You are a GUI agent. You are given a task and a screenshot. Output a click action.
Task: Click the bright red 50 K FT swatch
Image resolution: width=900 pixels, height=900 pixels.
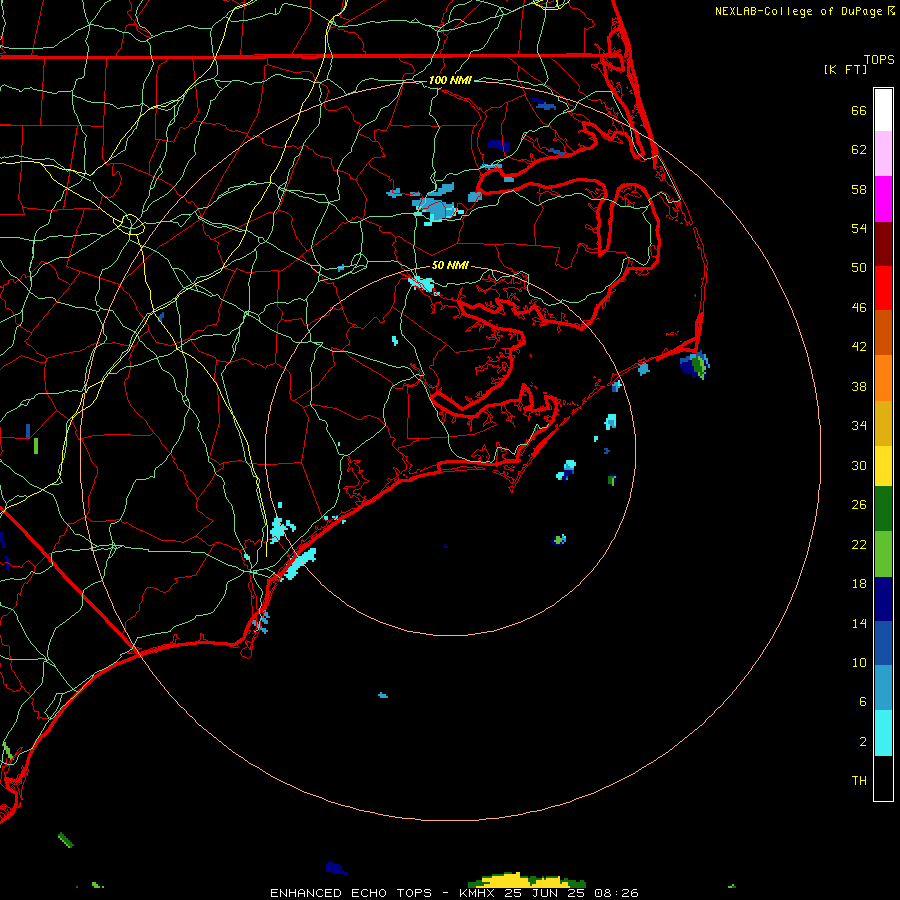pyautogui.click(x=883, y=288)
